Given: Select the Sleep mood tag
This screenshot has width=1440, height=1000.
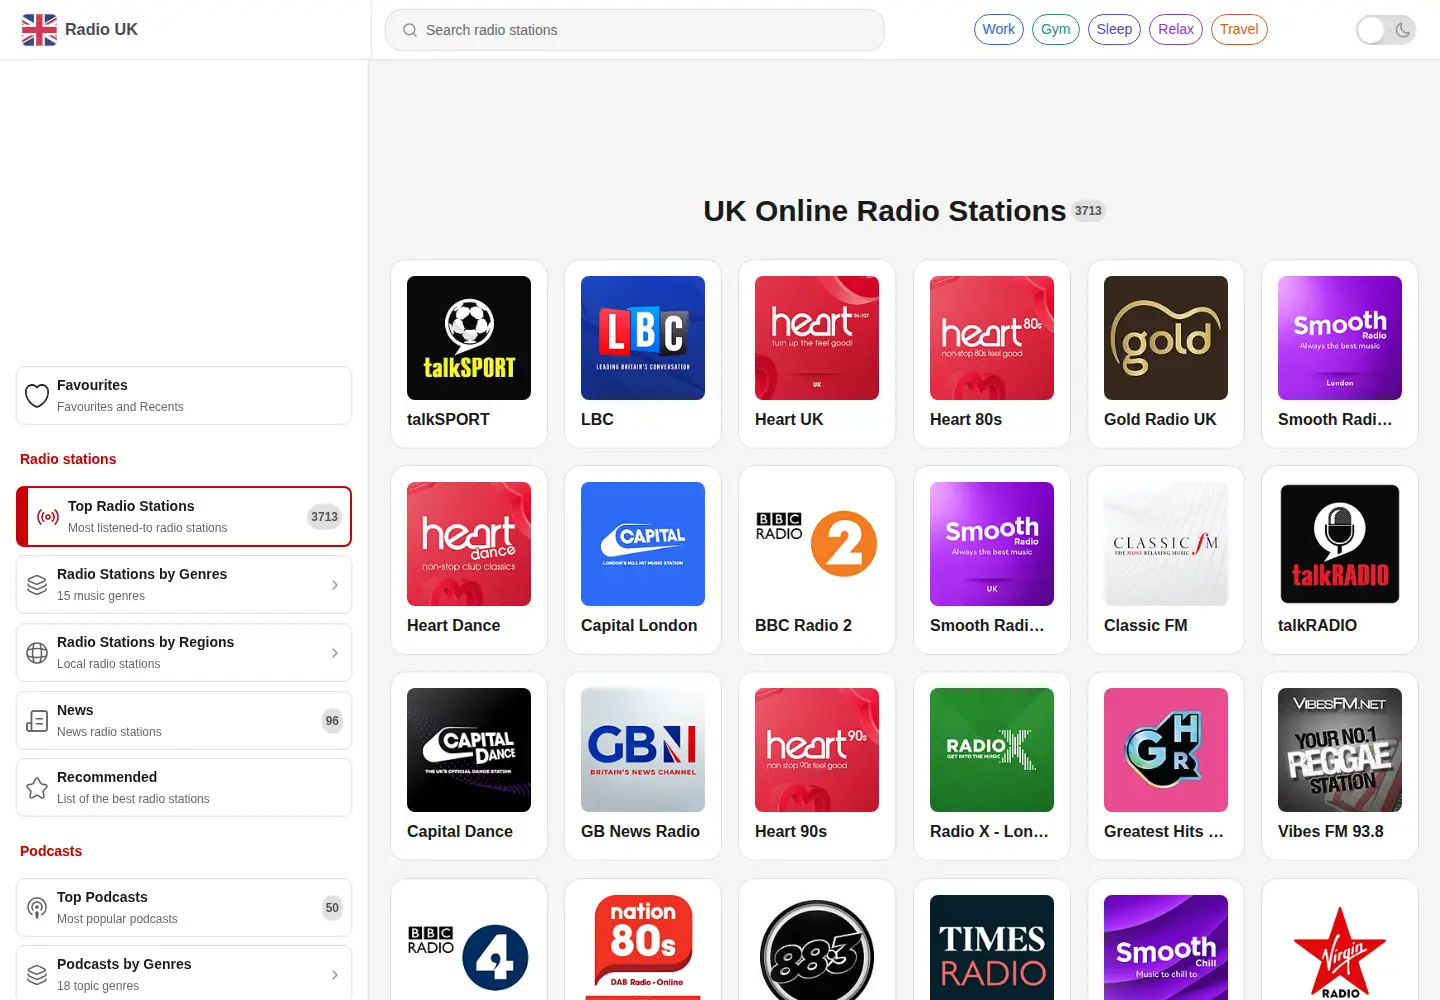Looking at the screenshot, I should (1114, 29).
